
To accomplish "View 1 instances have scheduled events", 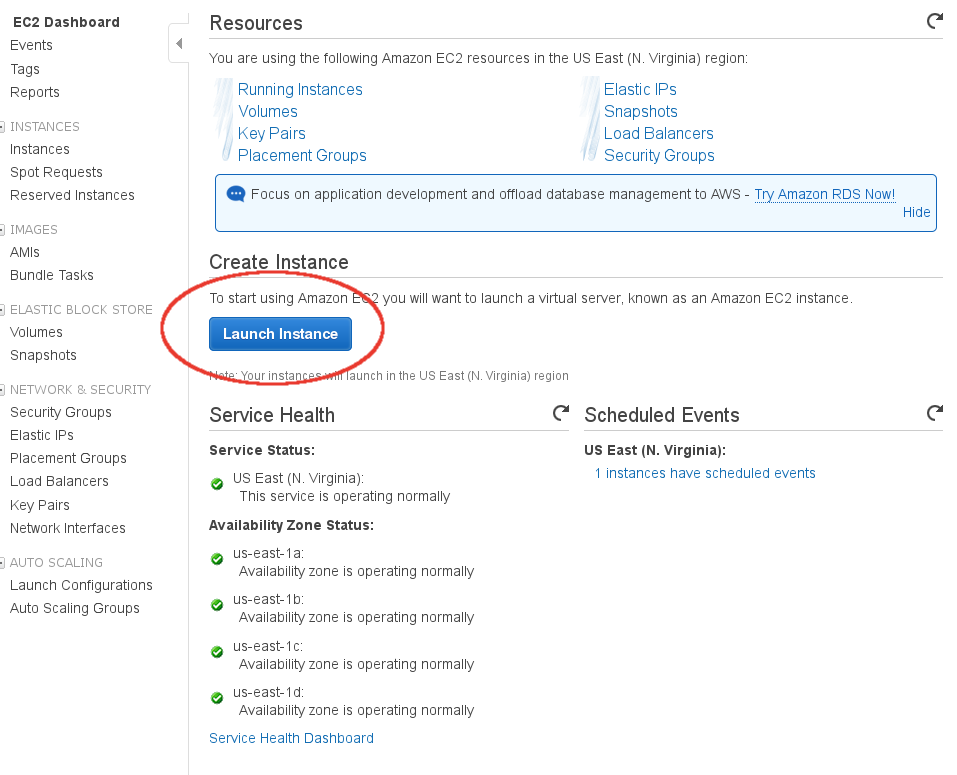I will [x=705, y=473].
